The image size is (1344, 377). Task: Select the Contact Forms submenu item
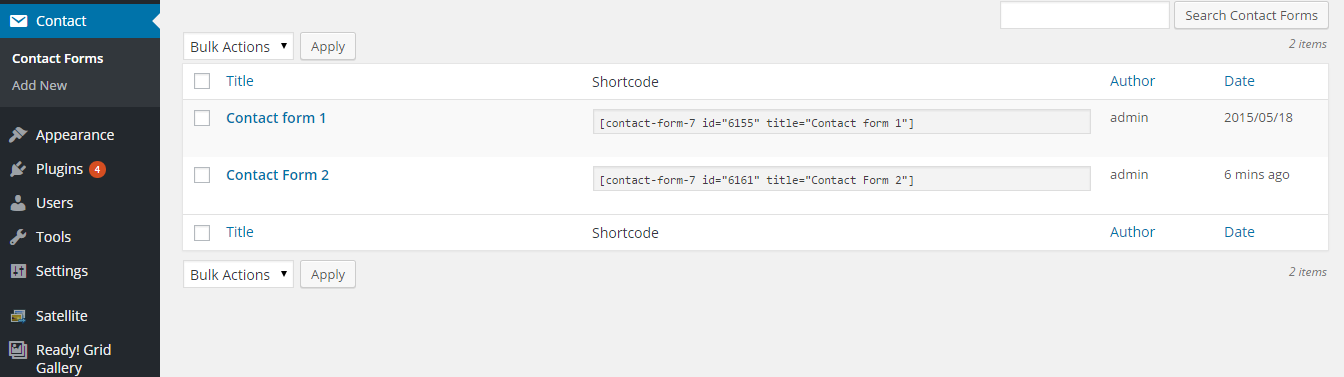58,58
